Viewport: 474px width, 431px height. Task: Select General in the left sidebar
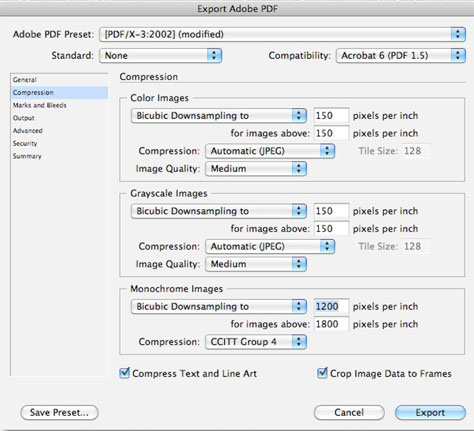[25, 80]
